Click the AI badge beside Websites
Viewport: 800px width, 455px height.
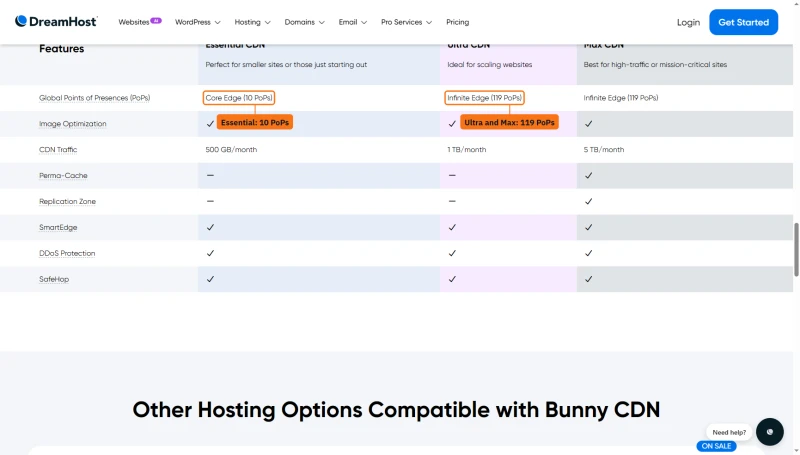156,20
